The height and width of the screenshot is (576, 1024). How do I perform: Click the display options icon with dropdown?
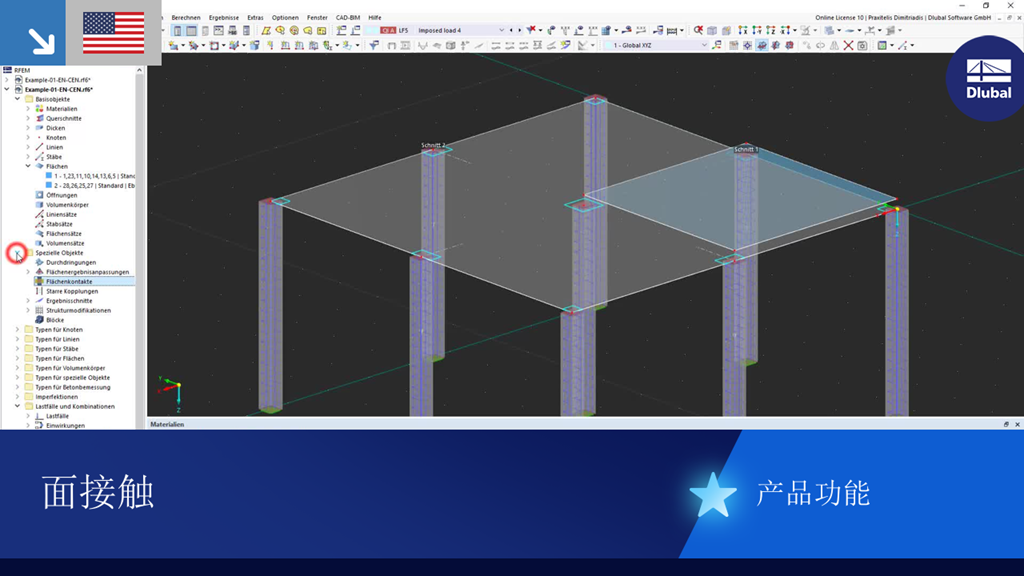(x=884, y=45)
